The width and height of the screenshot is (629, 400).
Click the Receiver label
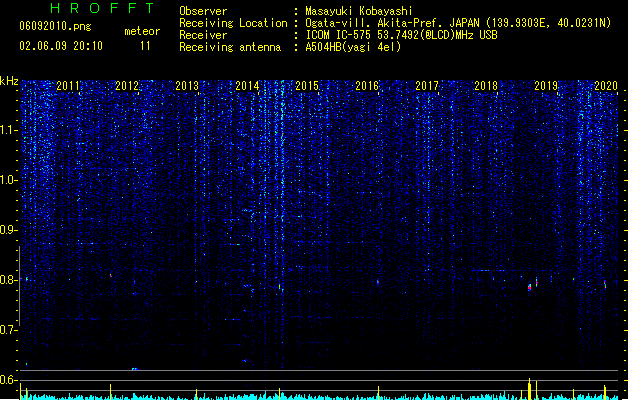pos(203,35)
